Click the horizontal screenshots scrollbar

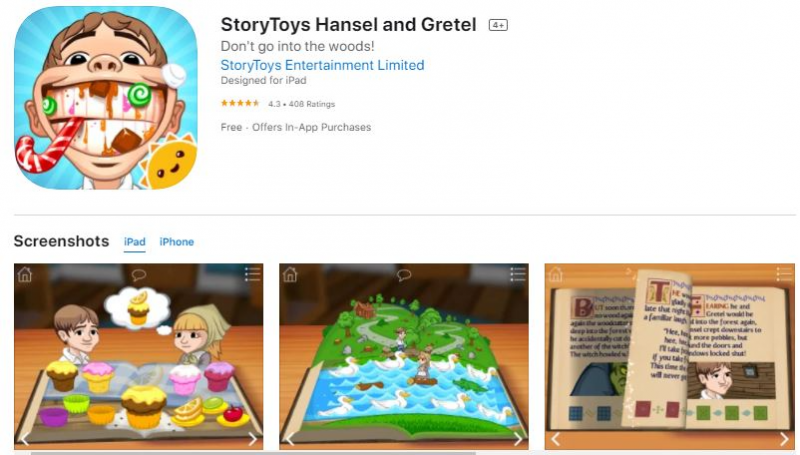253,453
